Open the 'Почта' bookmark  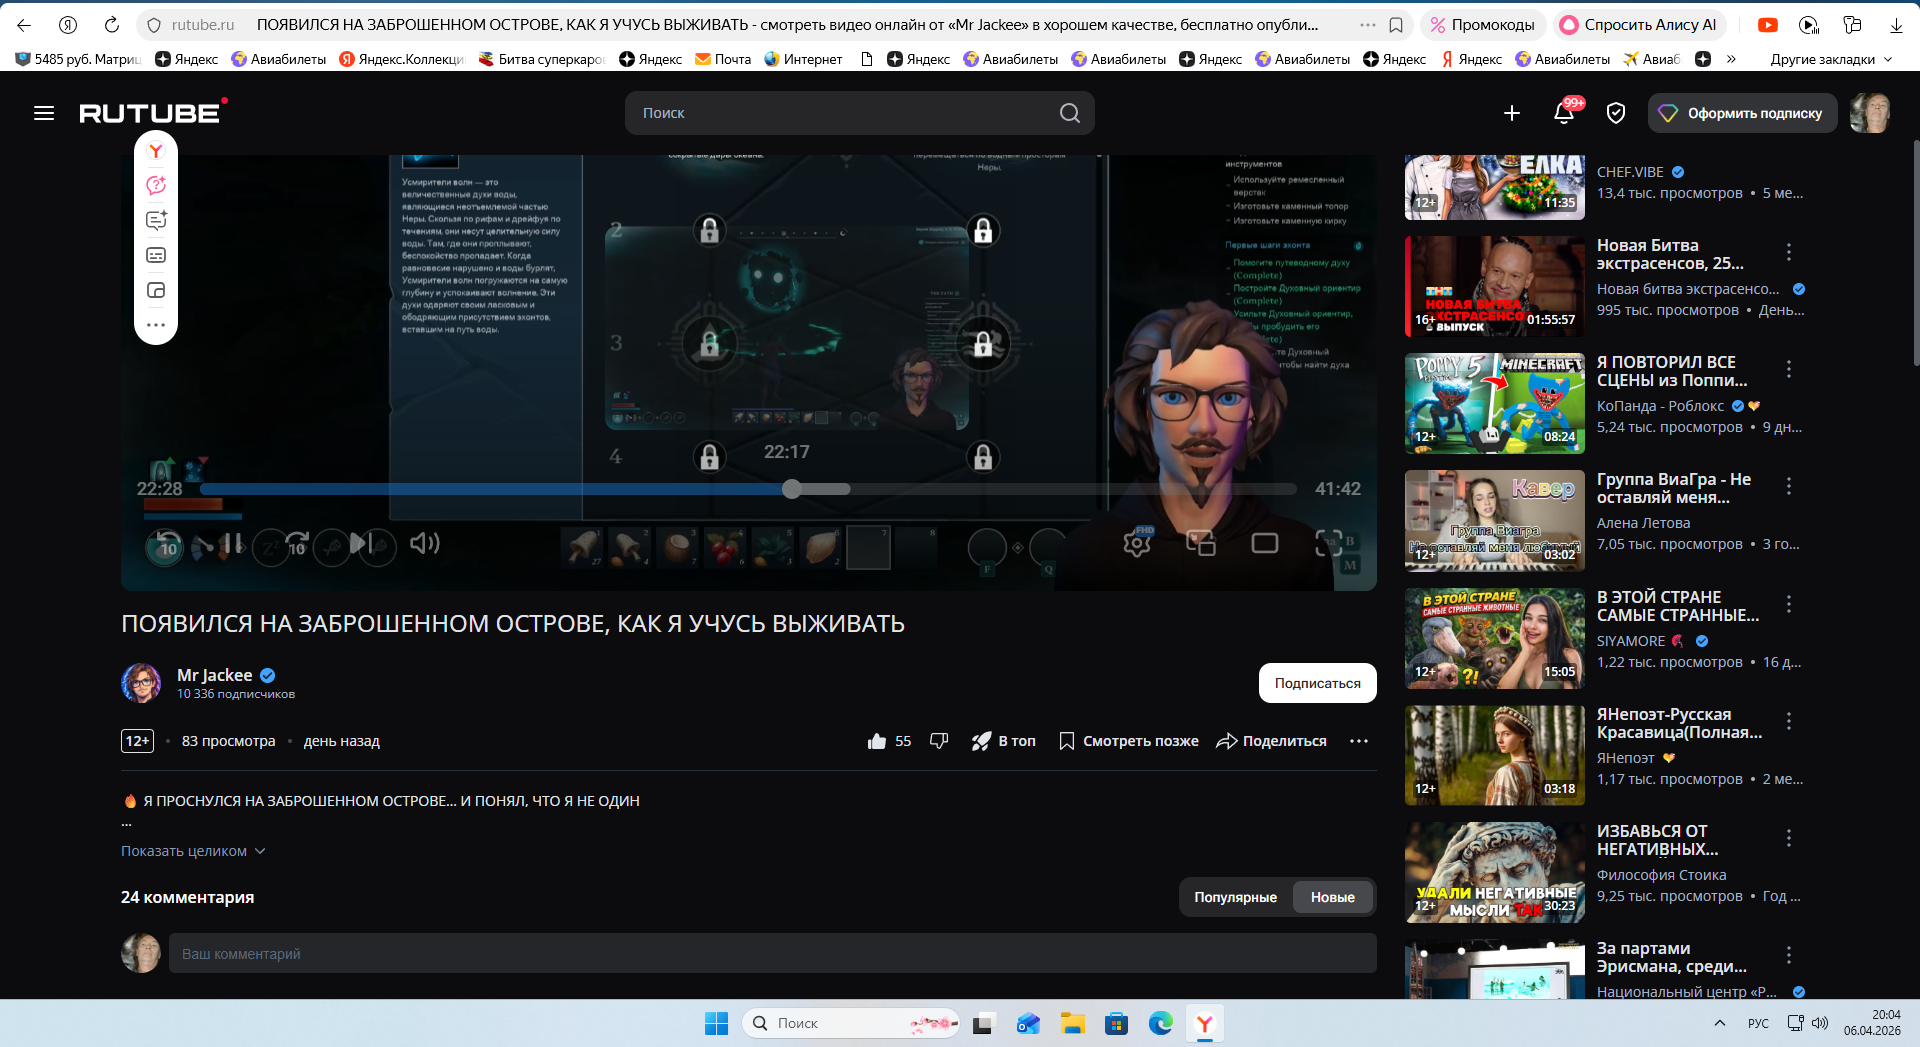point(723,59)
